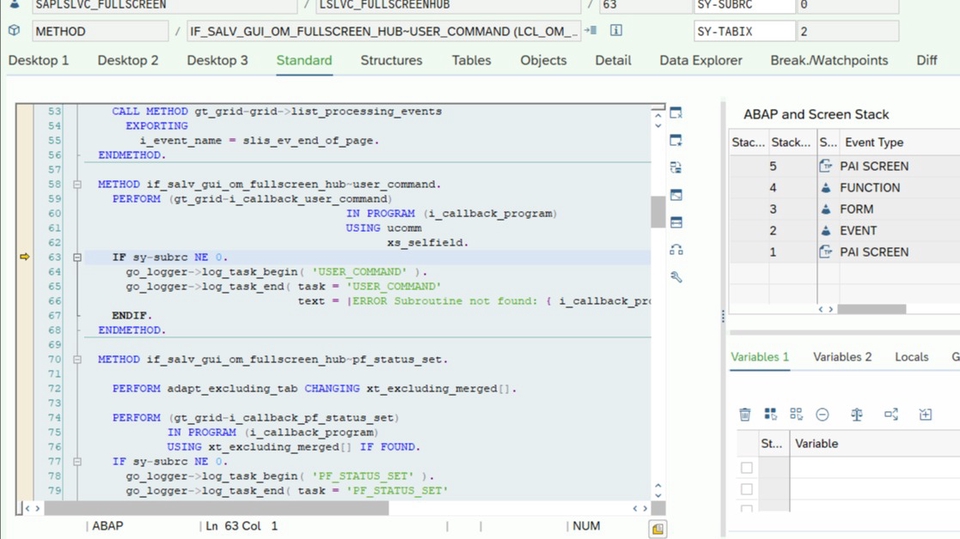Click the METHOD input field
The image size is (960, 539).
point(100,31)
